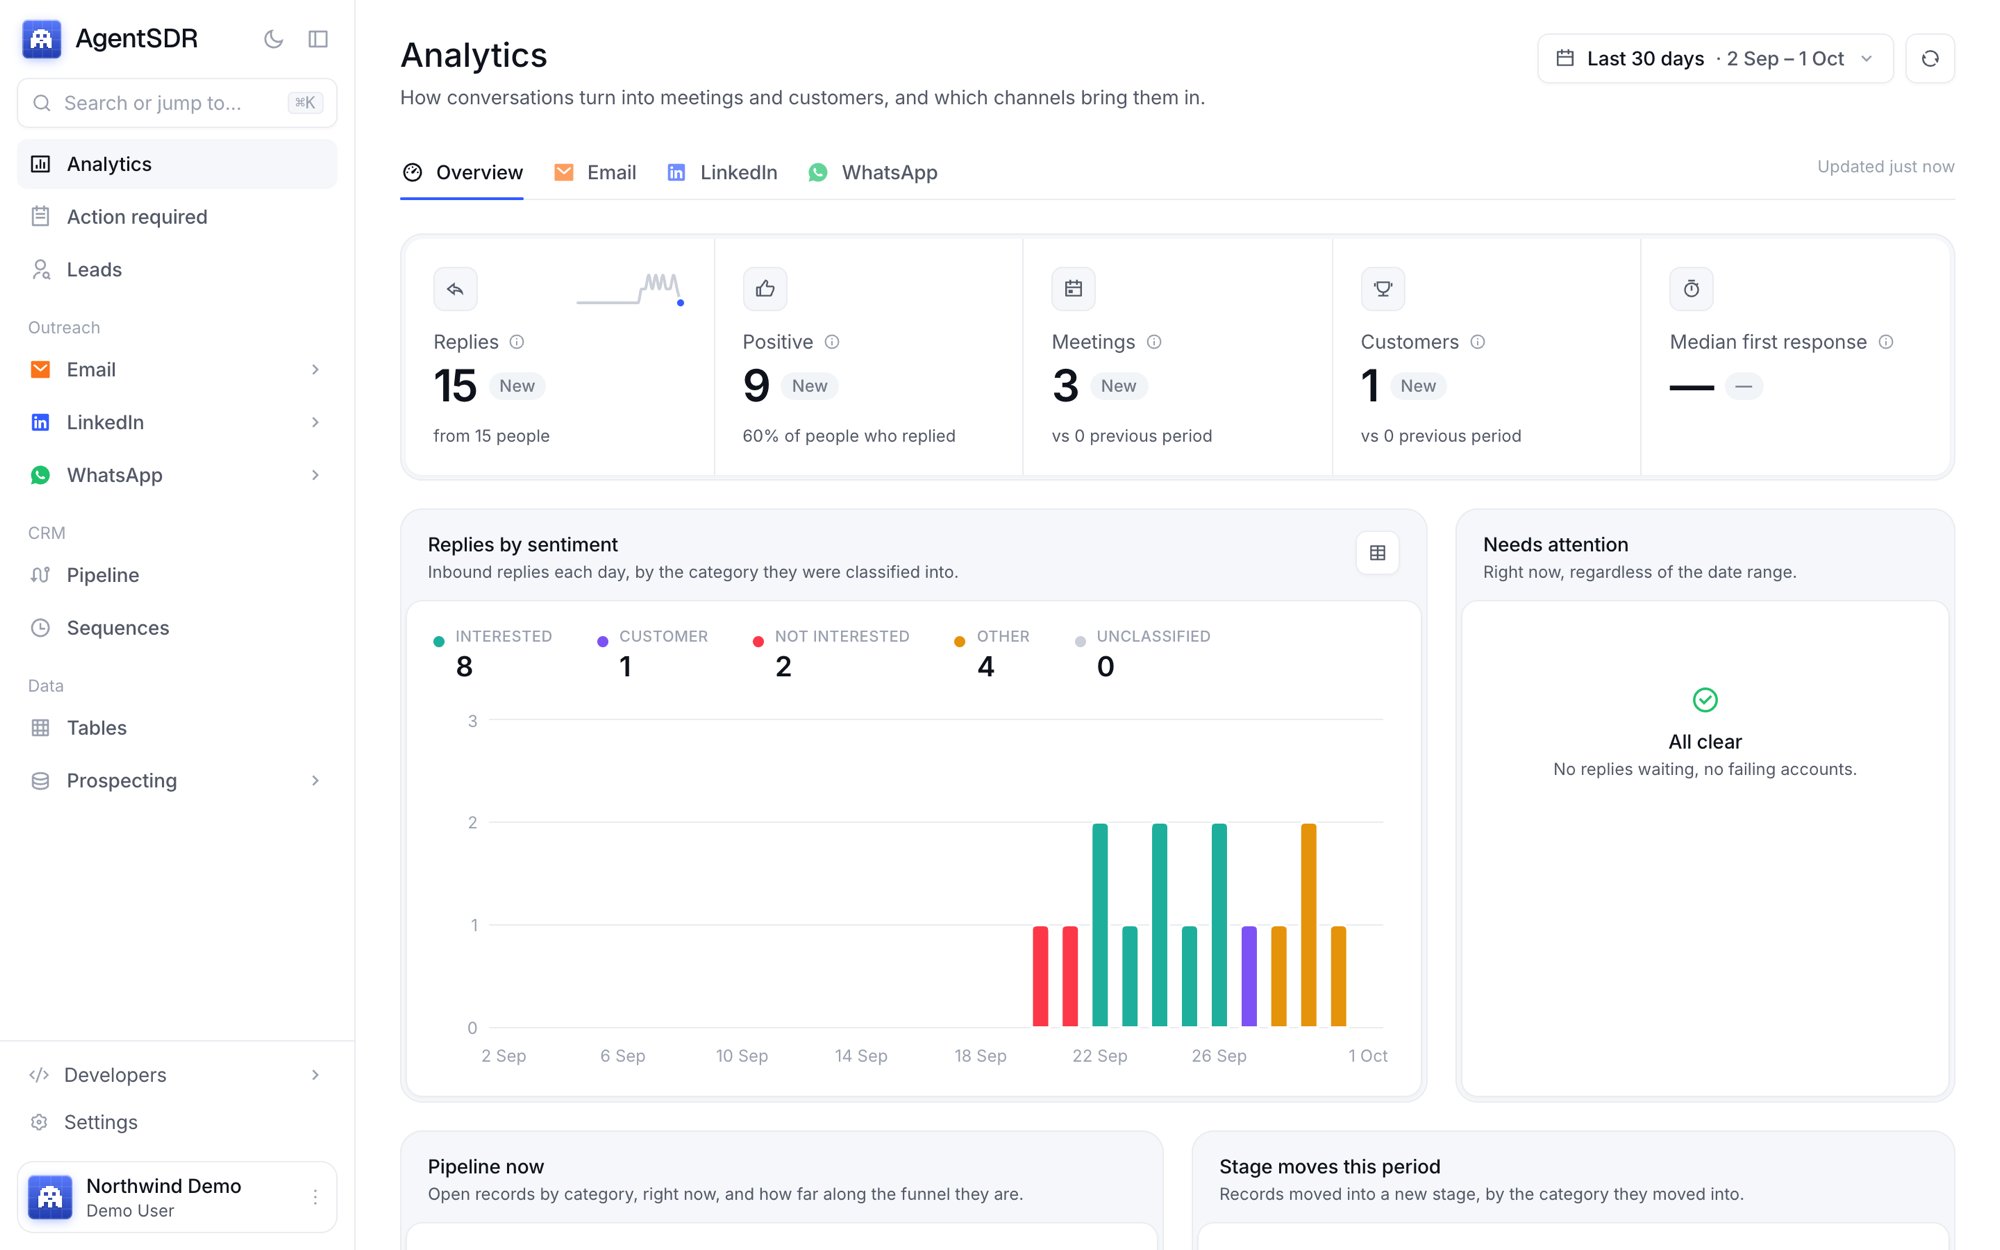Toggle the Interested legend item
2000x1250 pixels.
click(493, 653)
